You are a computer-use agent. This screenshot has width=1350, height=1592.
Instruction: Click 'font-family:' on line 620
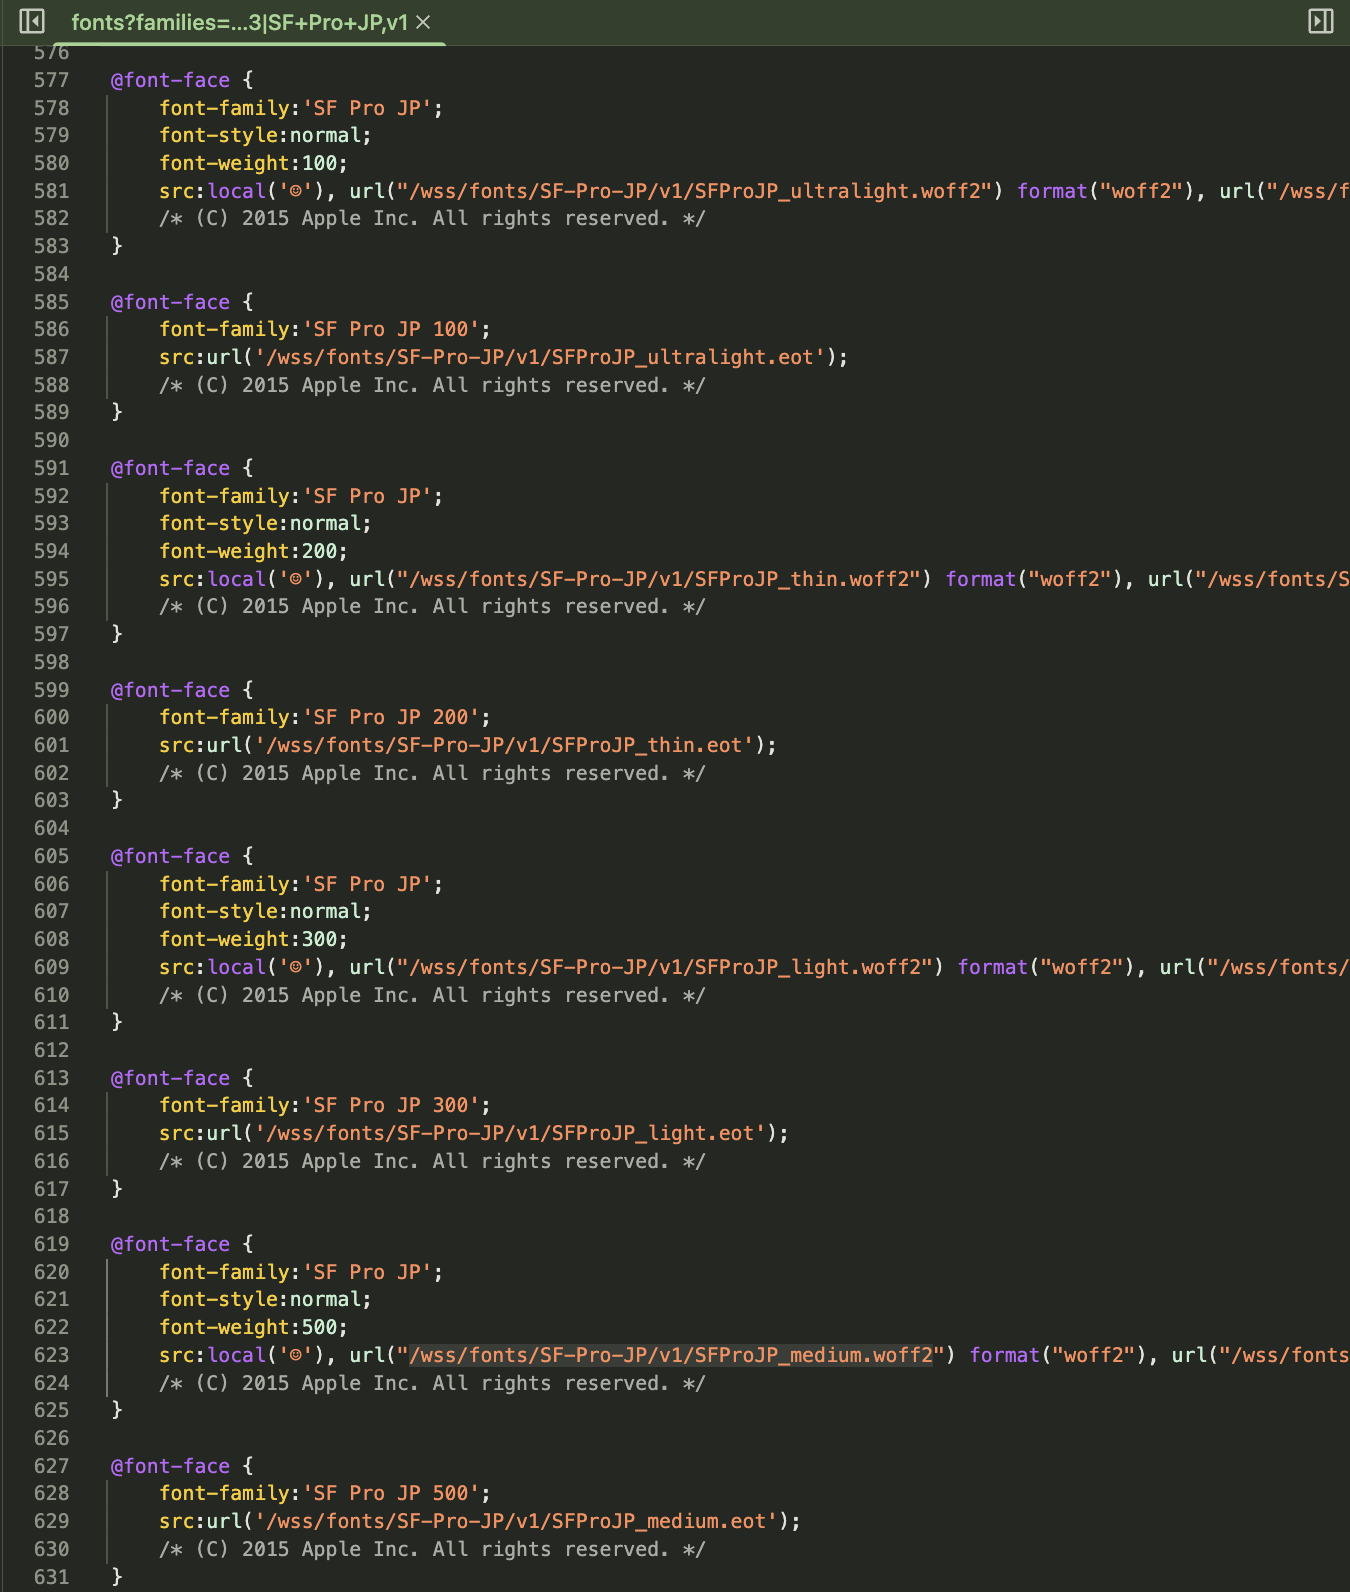tap(230, 1272)
